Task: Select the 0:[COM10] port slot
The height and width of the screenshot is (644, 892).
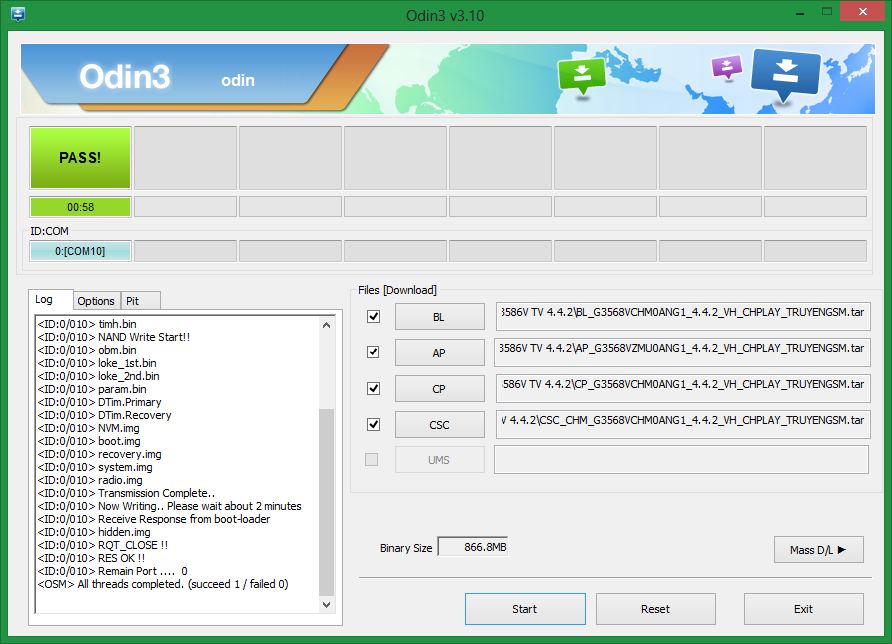Action: point(80,251)
